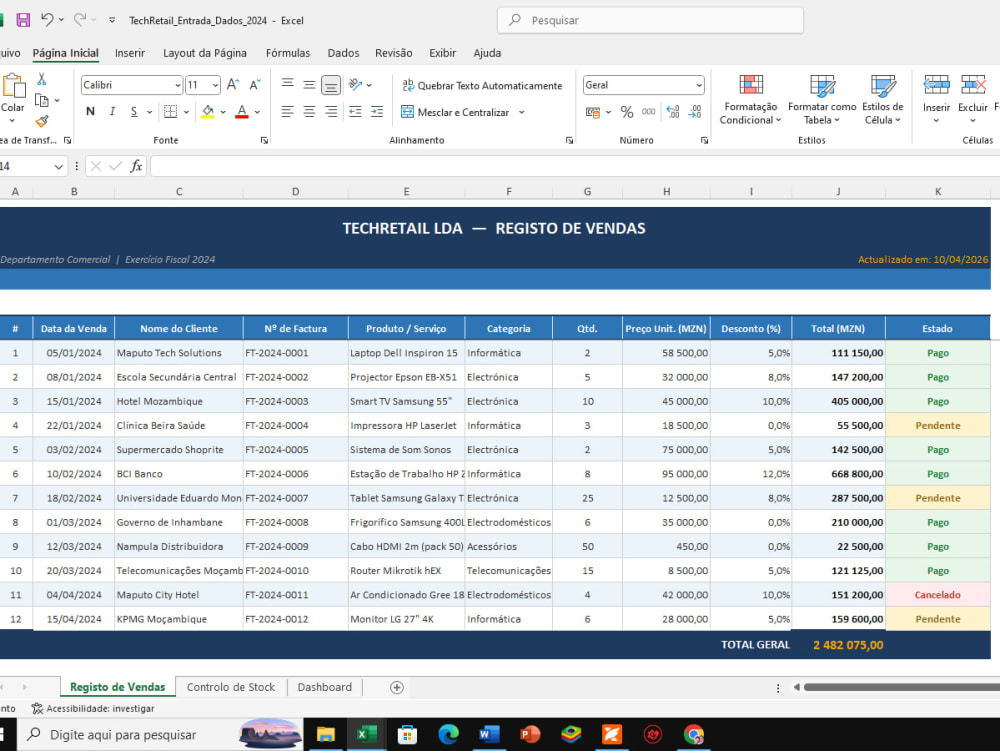Click Quebrar Texto Automaticamente

pyautogui.click(x=482, y=85)
